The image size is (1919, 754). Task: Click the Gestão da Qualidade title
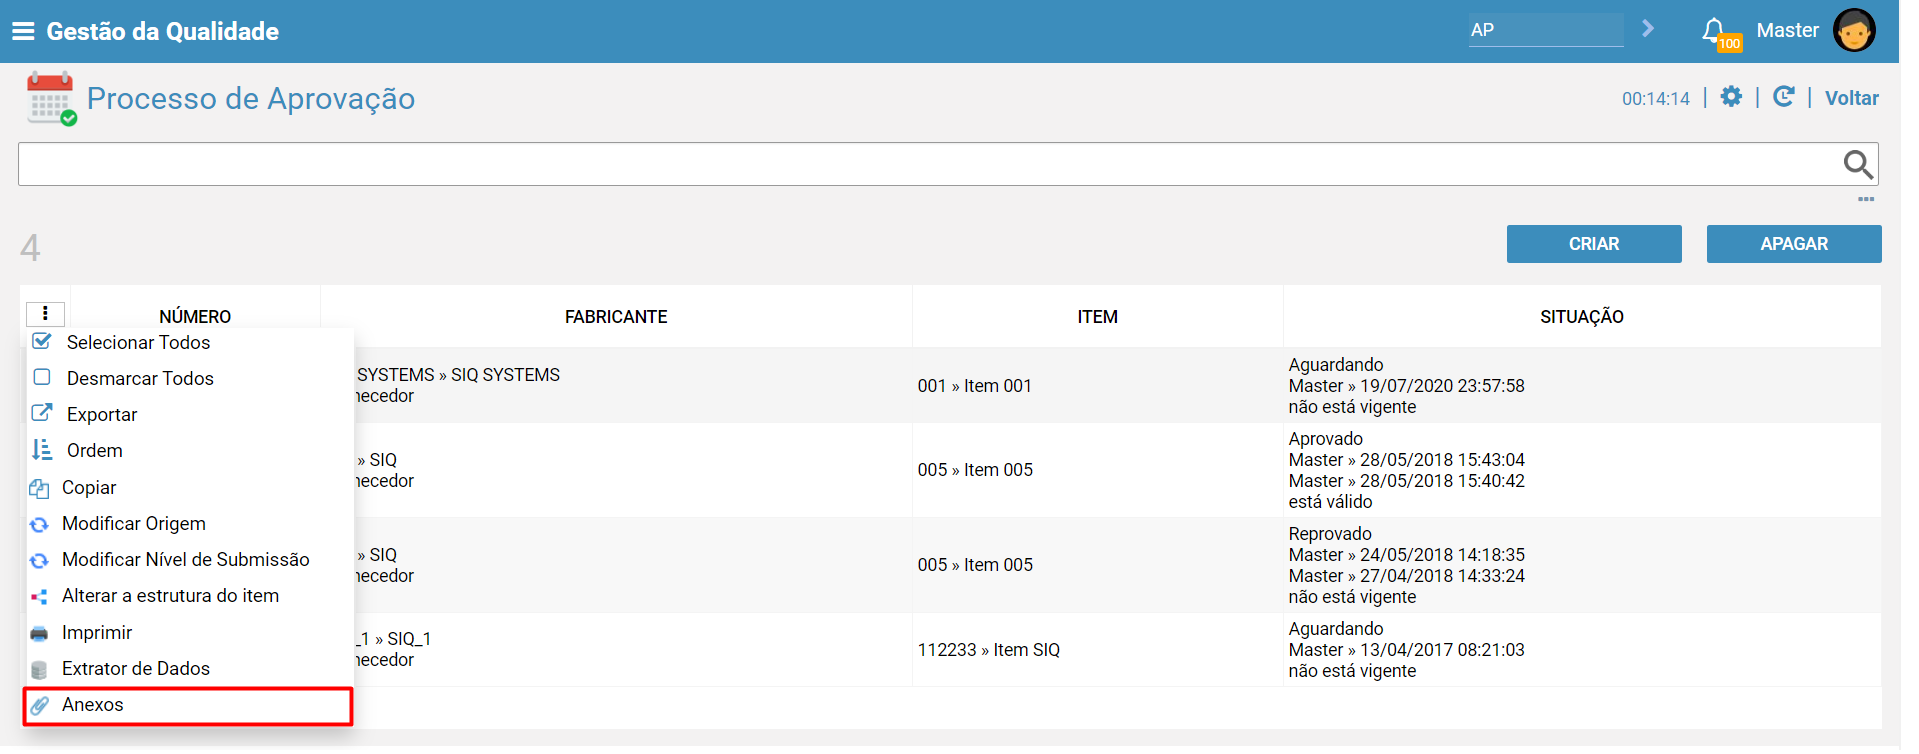pyautogui.click(x=163, y=31)
